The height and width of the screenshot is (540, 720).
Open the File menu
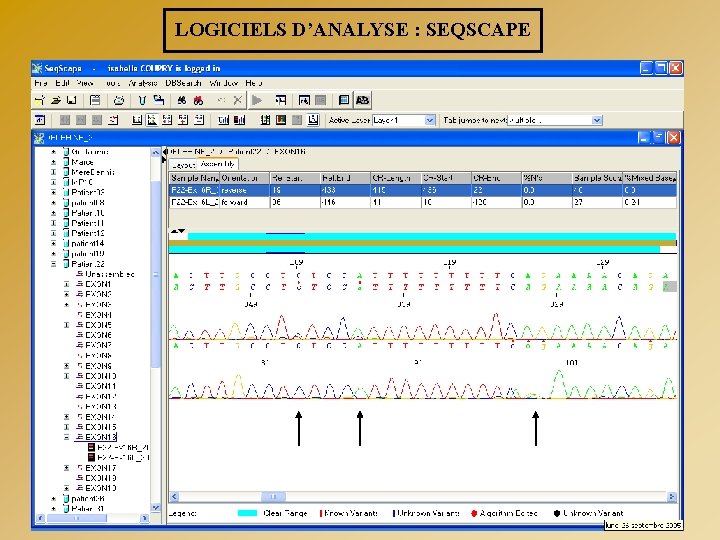pos(41,83)
